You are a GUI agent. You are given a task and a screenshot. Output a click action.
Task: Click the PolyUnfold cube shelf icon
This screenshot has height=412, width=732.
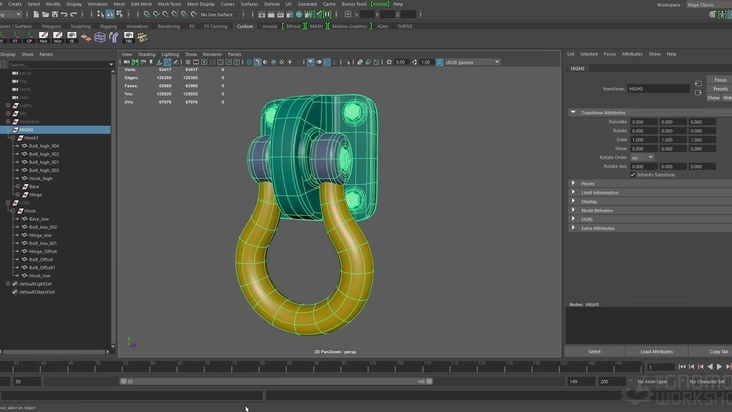[99, 37]
